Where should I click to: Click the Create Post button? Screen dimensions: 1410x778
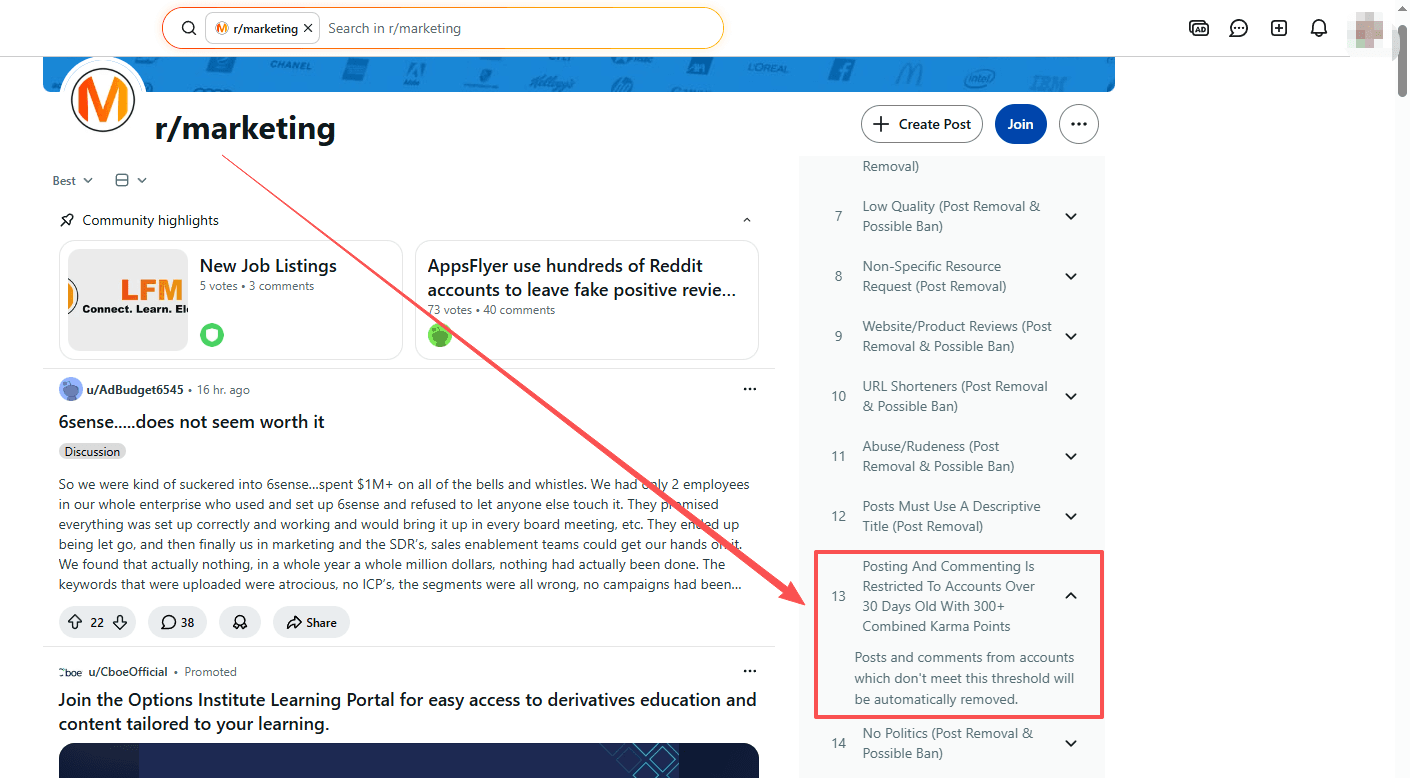coord(922,124)
